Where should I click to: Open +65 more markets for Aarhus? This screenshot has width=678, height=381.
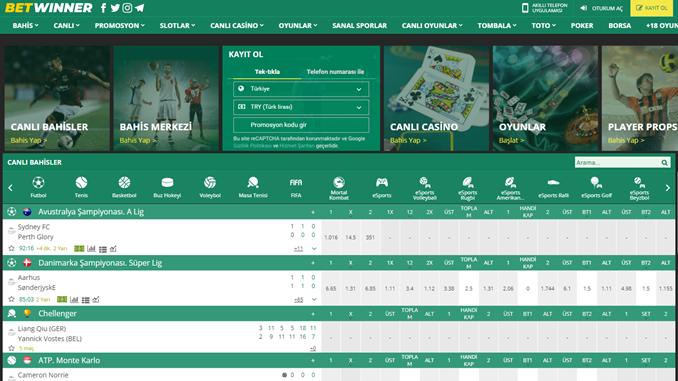pyautogui.click(x=298, y=299)
